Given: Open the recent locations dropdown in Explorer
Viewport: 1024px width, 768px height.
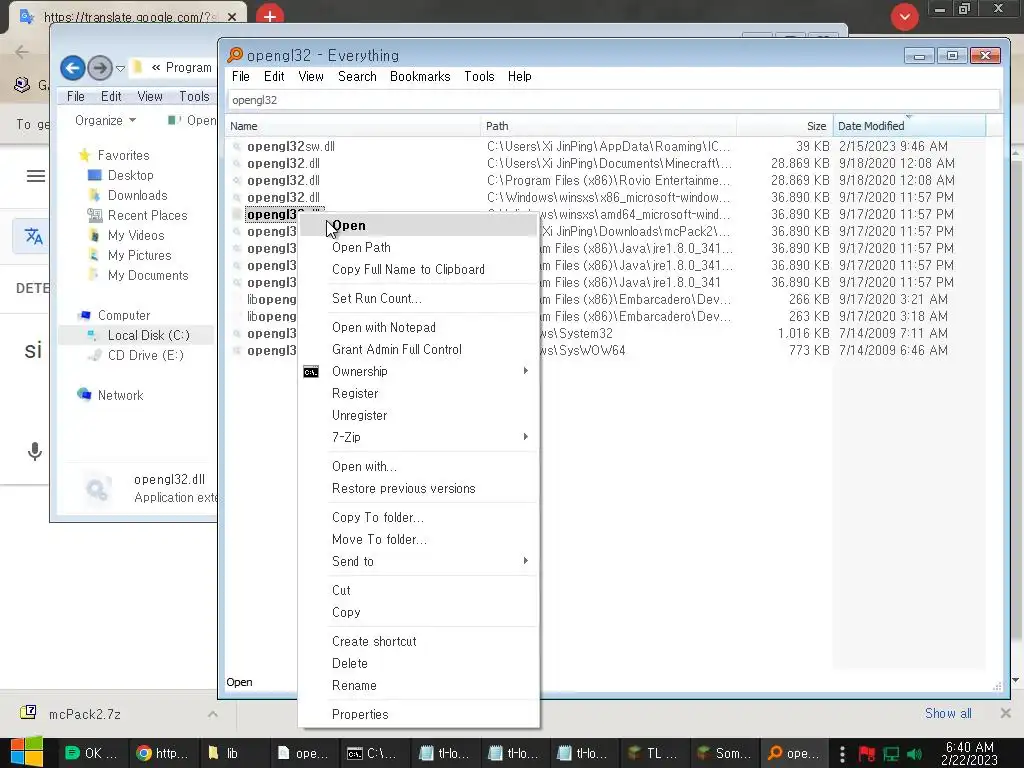Looking at the screenshot, I should point(120,68).
